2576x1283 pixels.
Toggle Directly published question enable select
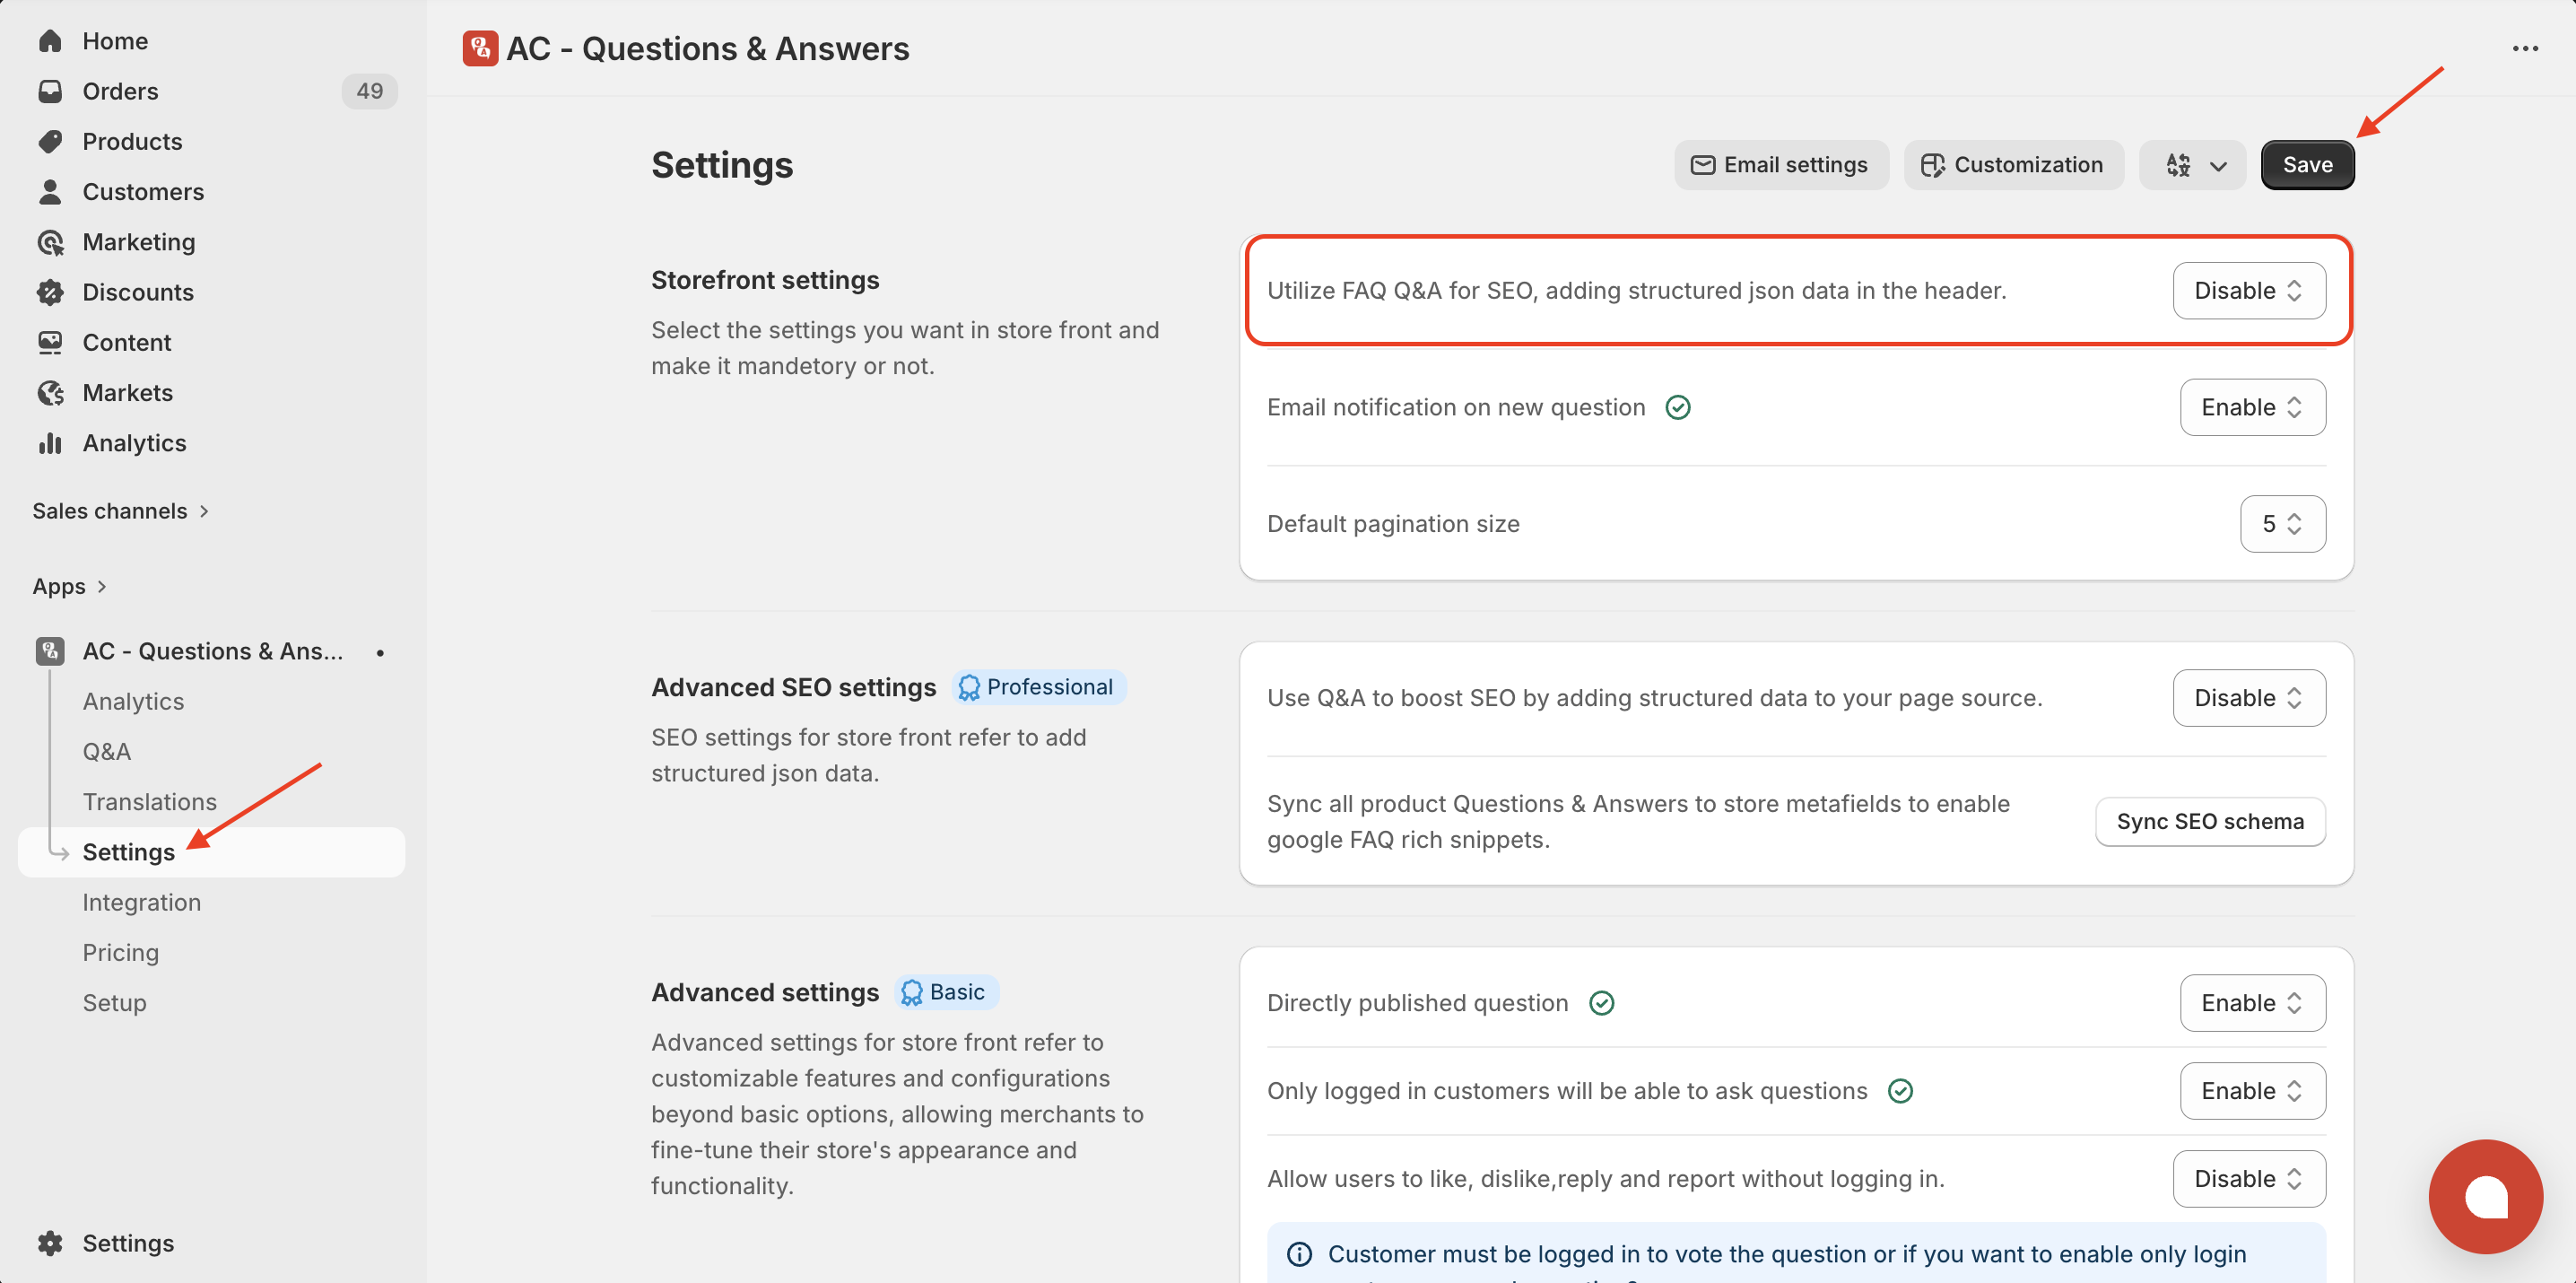(2252, 1003)
